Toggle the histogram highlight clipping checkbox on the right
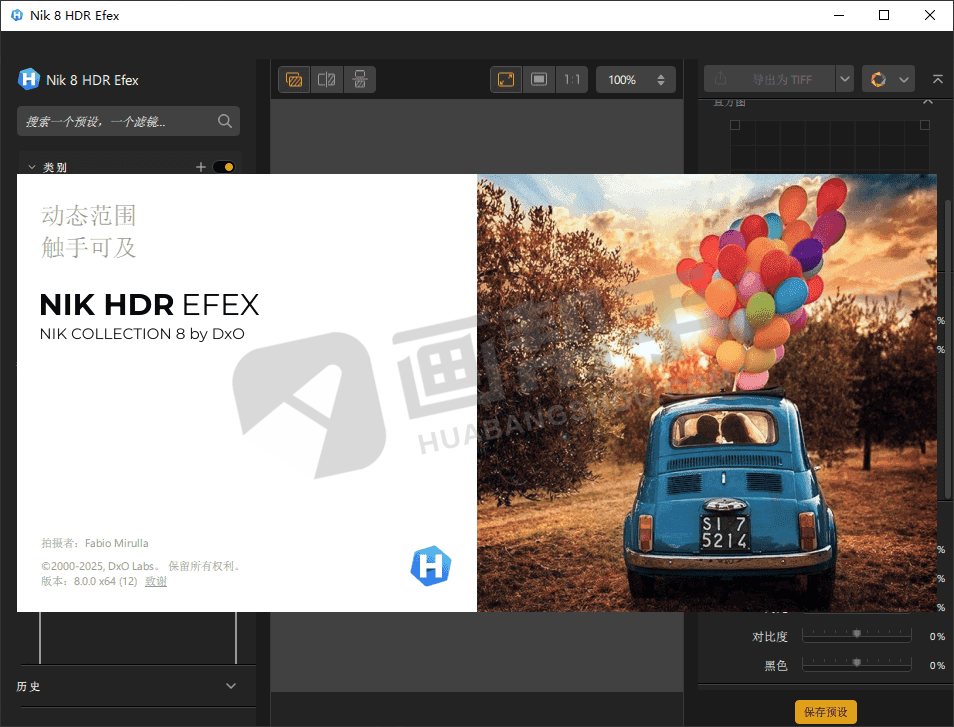 tap(925, 125)
